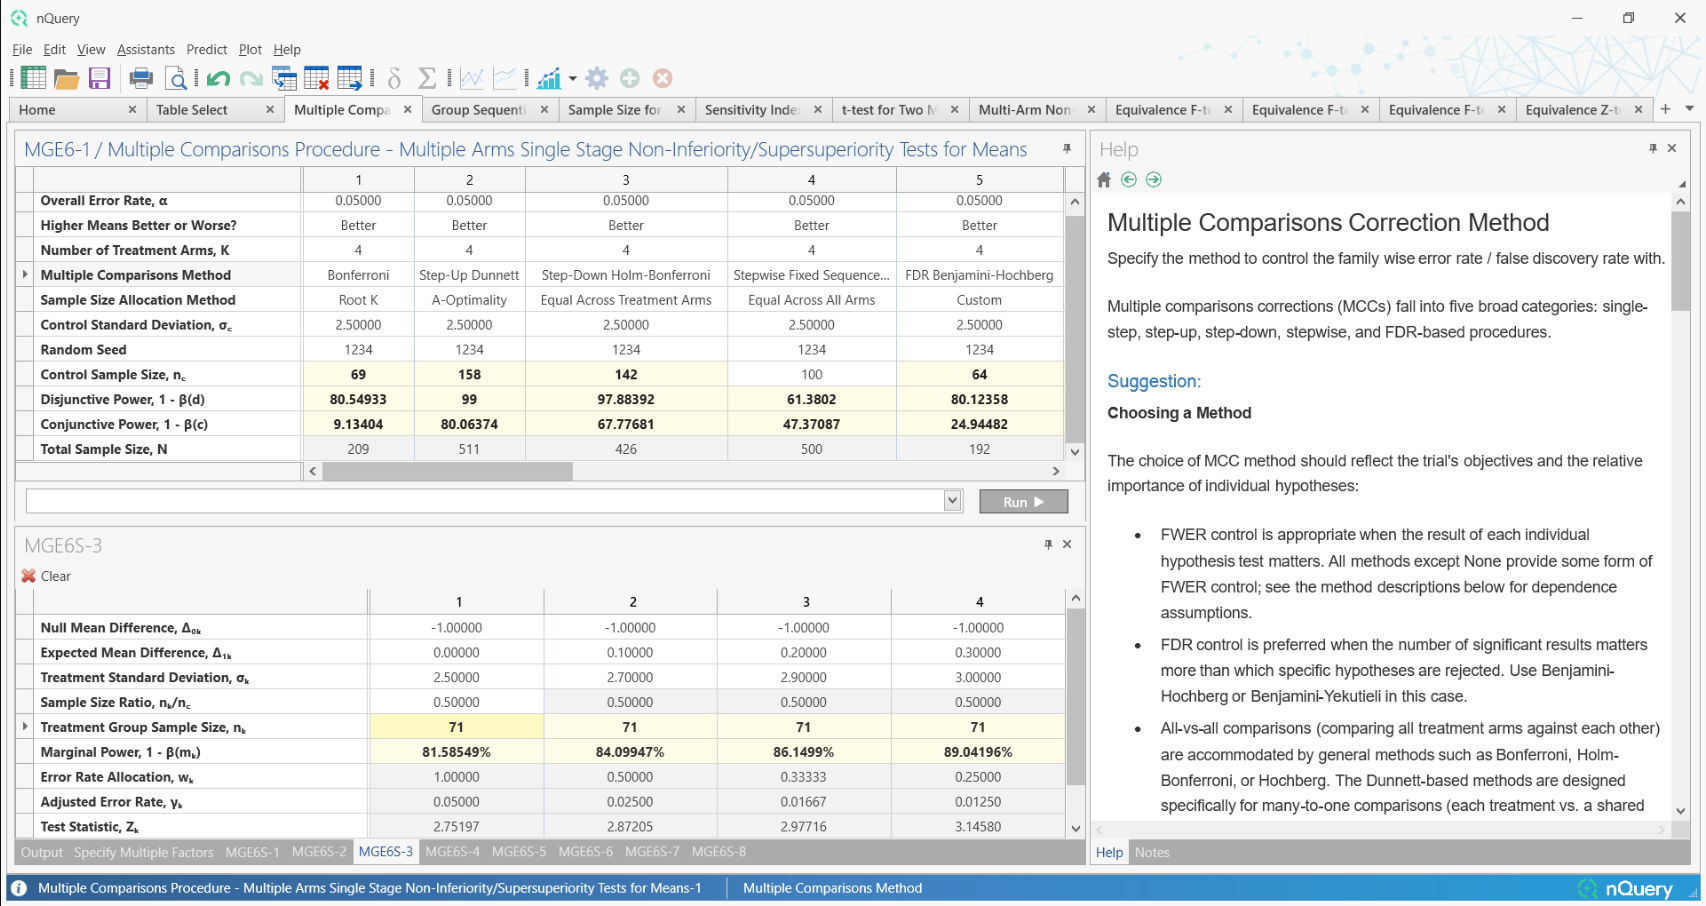Open the Assistants menu
Viewport: 1706px width, 906px height.
coord(146,49)
